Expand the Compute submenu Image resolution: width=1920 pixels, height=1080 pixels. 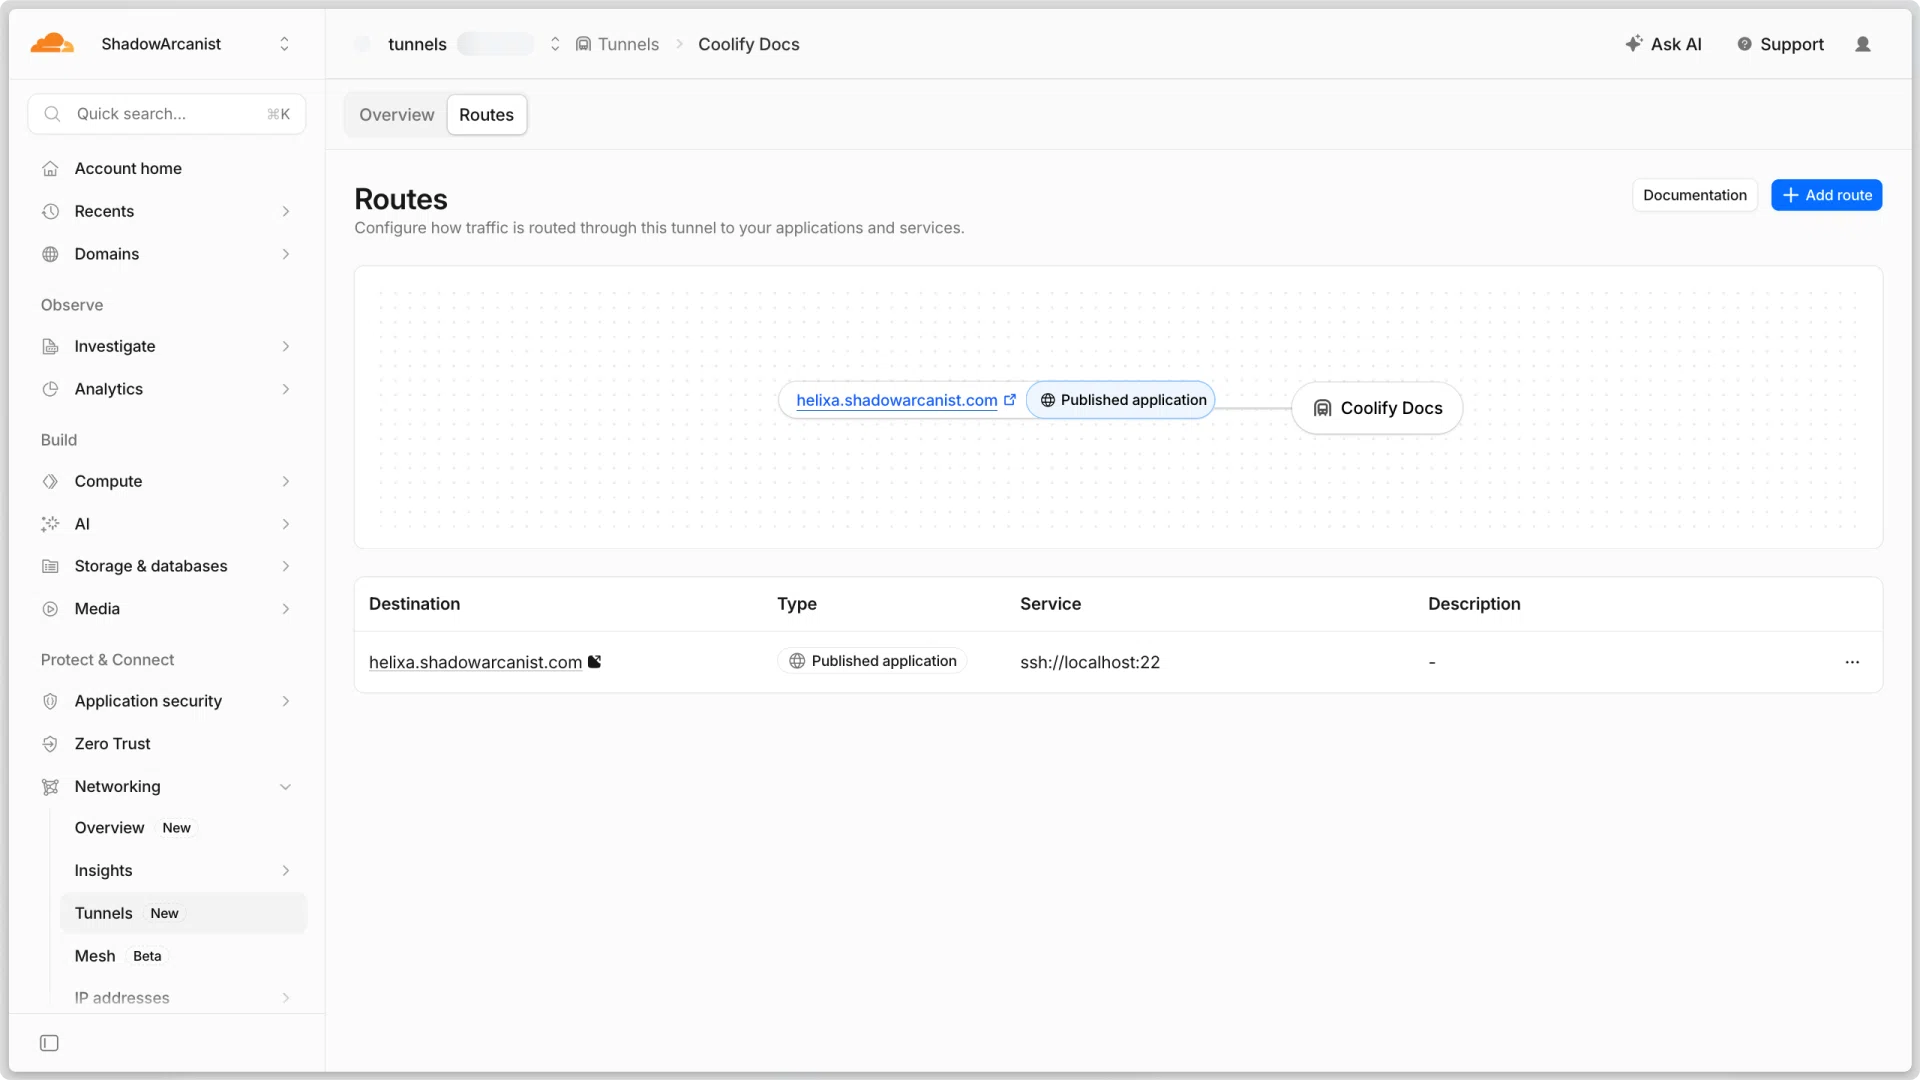[286, 482]
